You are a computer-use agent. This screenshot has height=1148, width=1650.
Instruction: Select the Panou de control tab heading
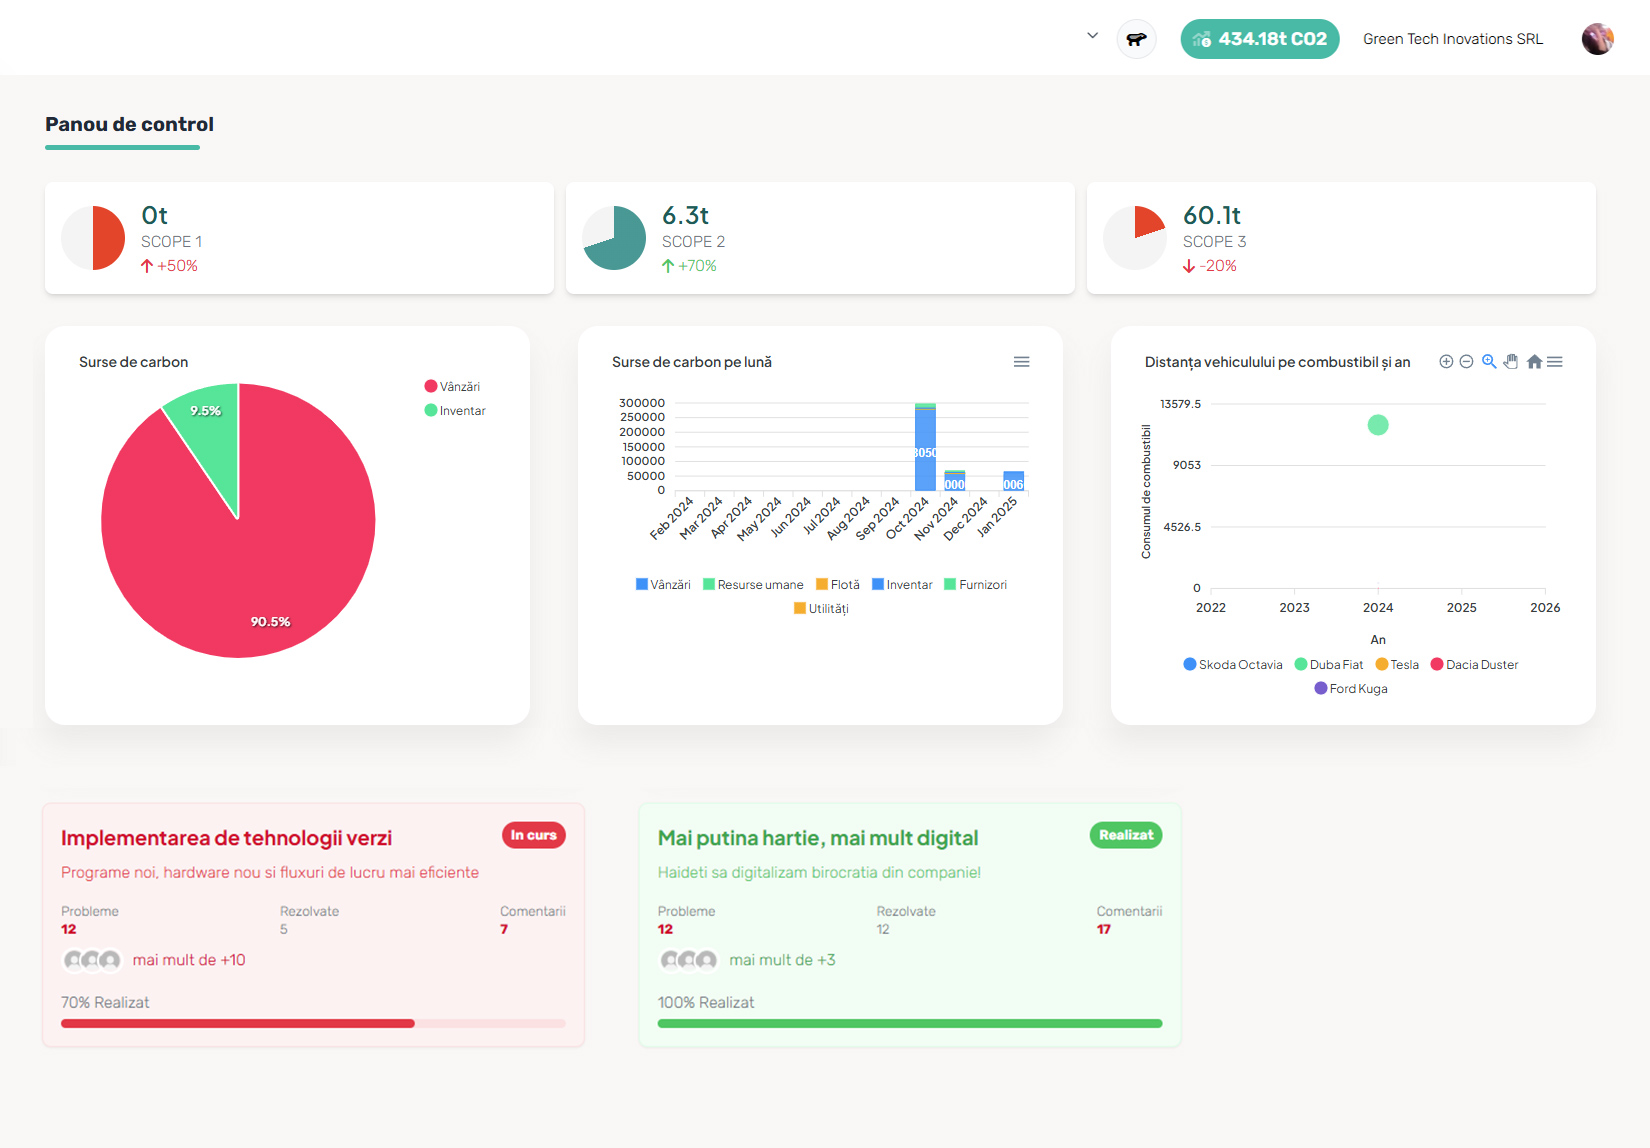129,125
